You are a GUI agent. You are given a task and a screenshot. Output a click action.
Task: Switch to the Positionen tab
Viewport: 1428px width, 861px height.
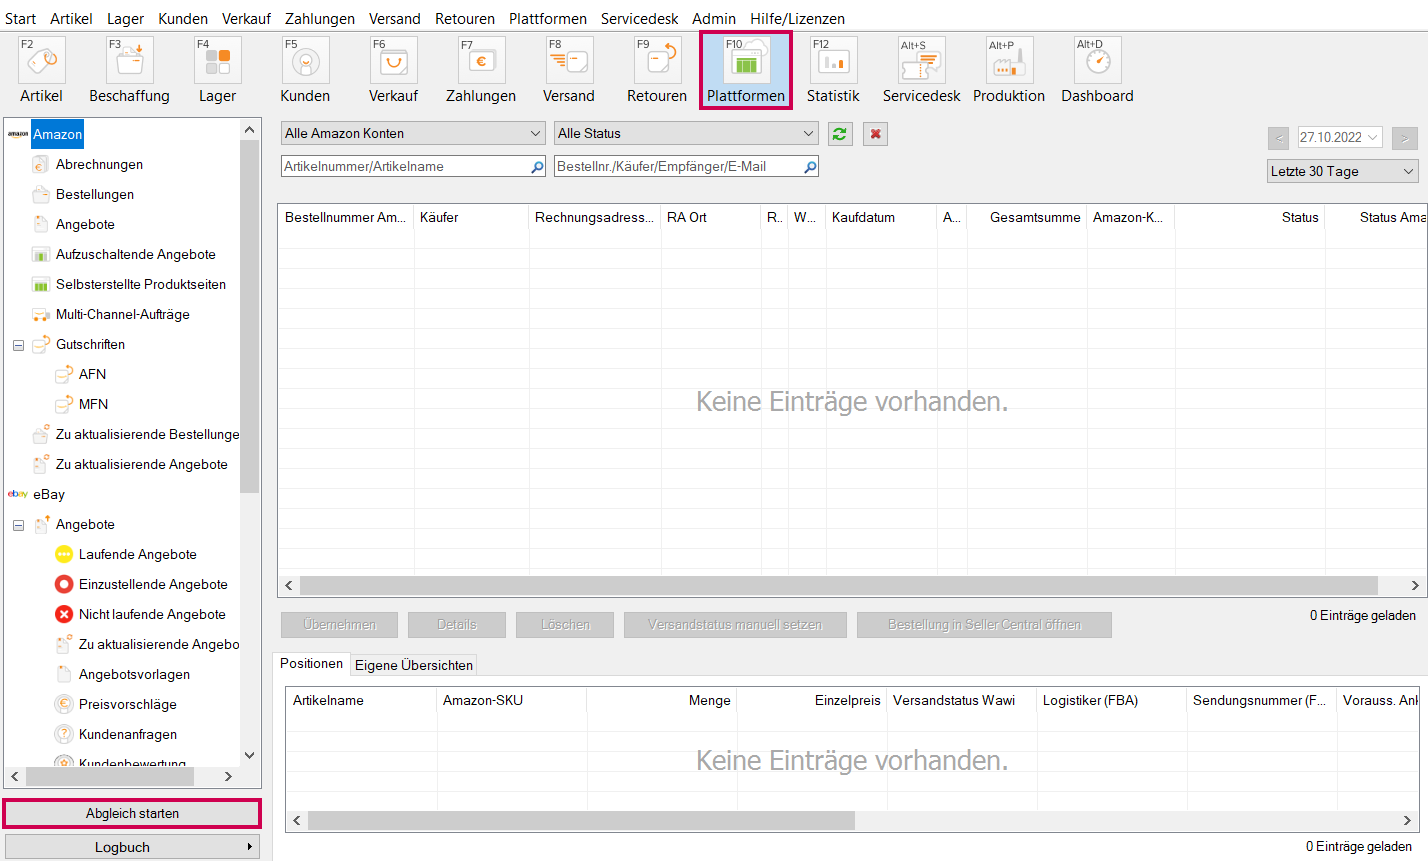click(311, 664)
